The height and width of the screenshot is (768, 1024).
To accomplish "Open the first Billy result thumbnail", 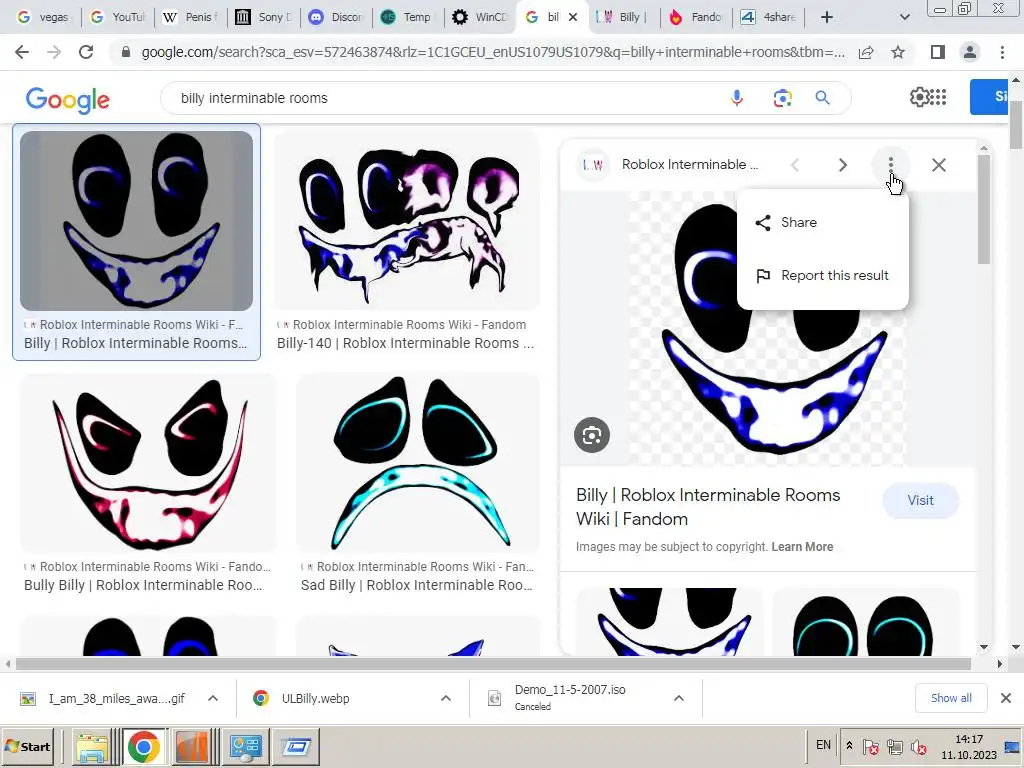I will coord(136,221).
